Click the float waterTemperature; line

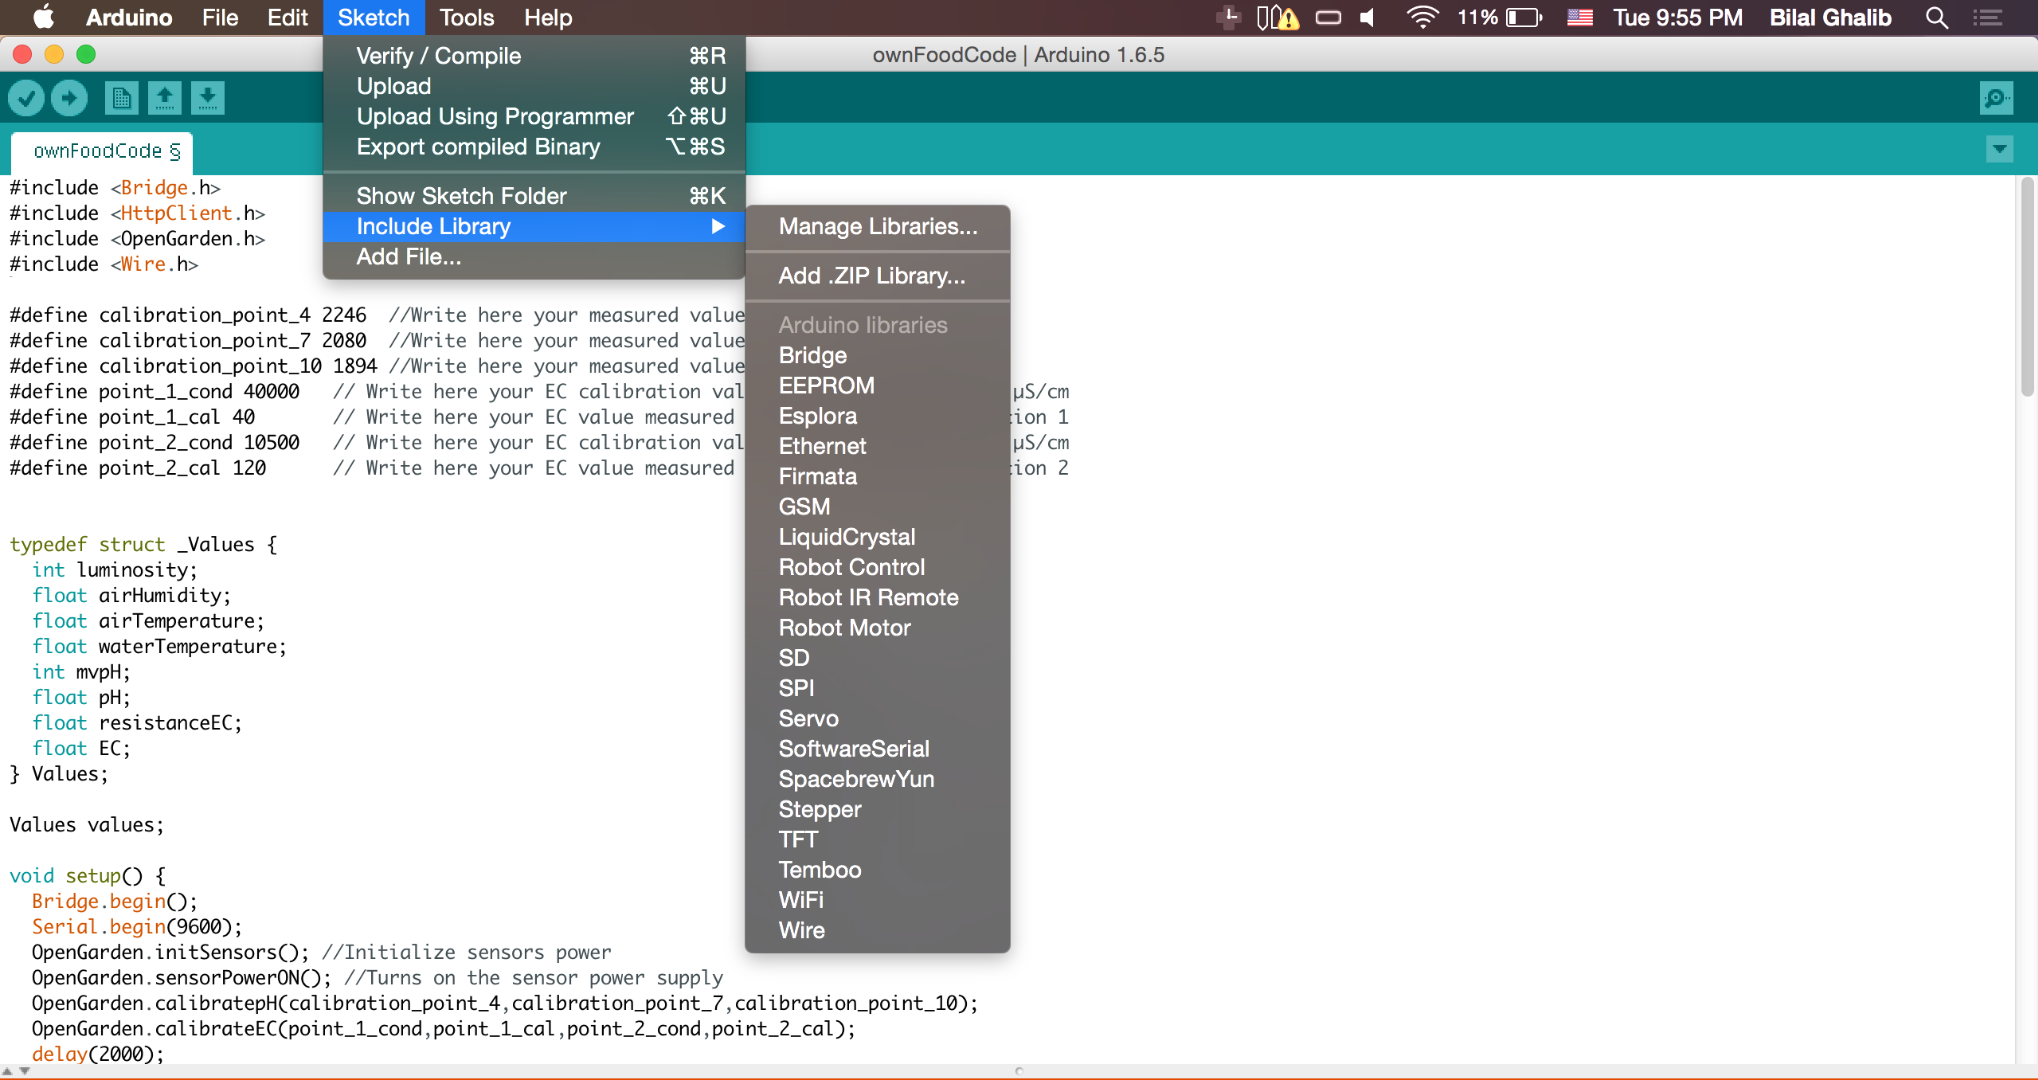159,647
